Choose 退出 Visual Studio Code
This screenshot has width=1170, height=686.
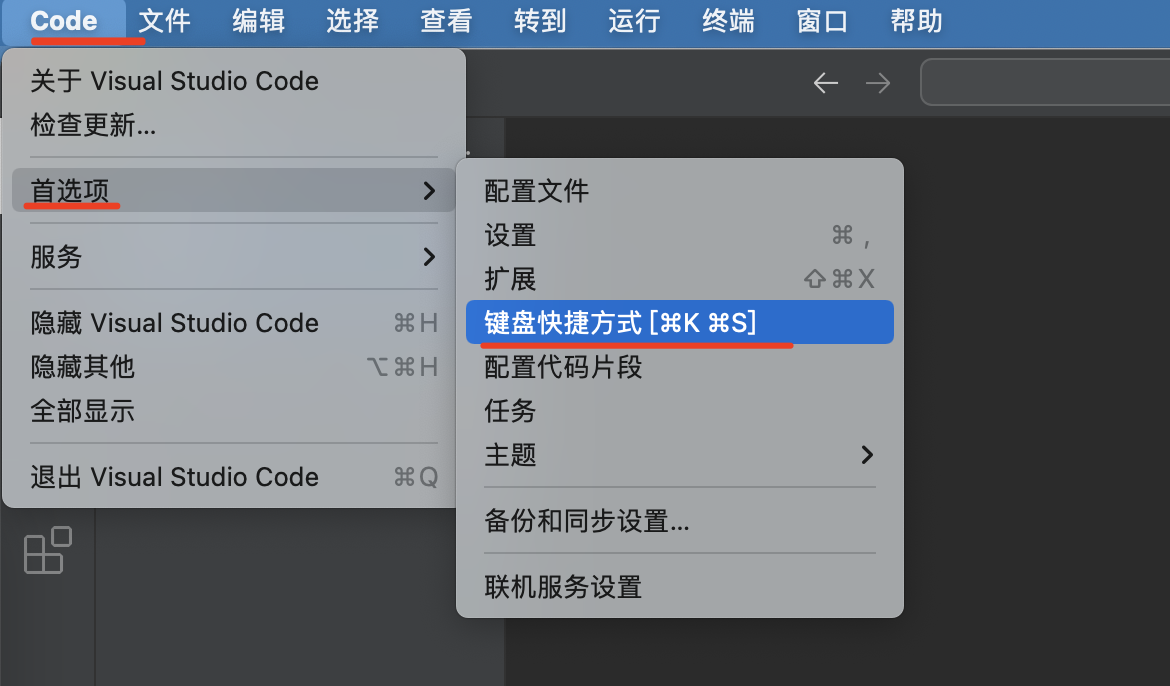click(x=234, y=476)
